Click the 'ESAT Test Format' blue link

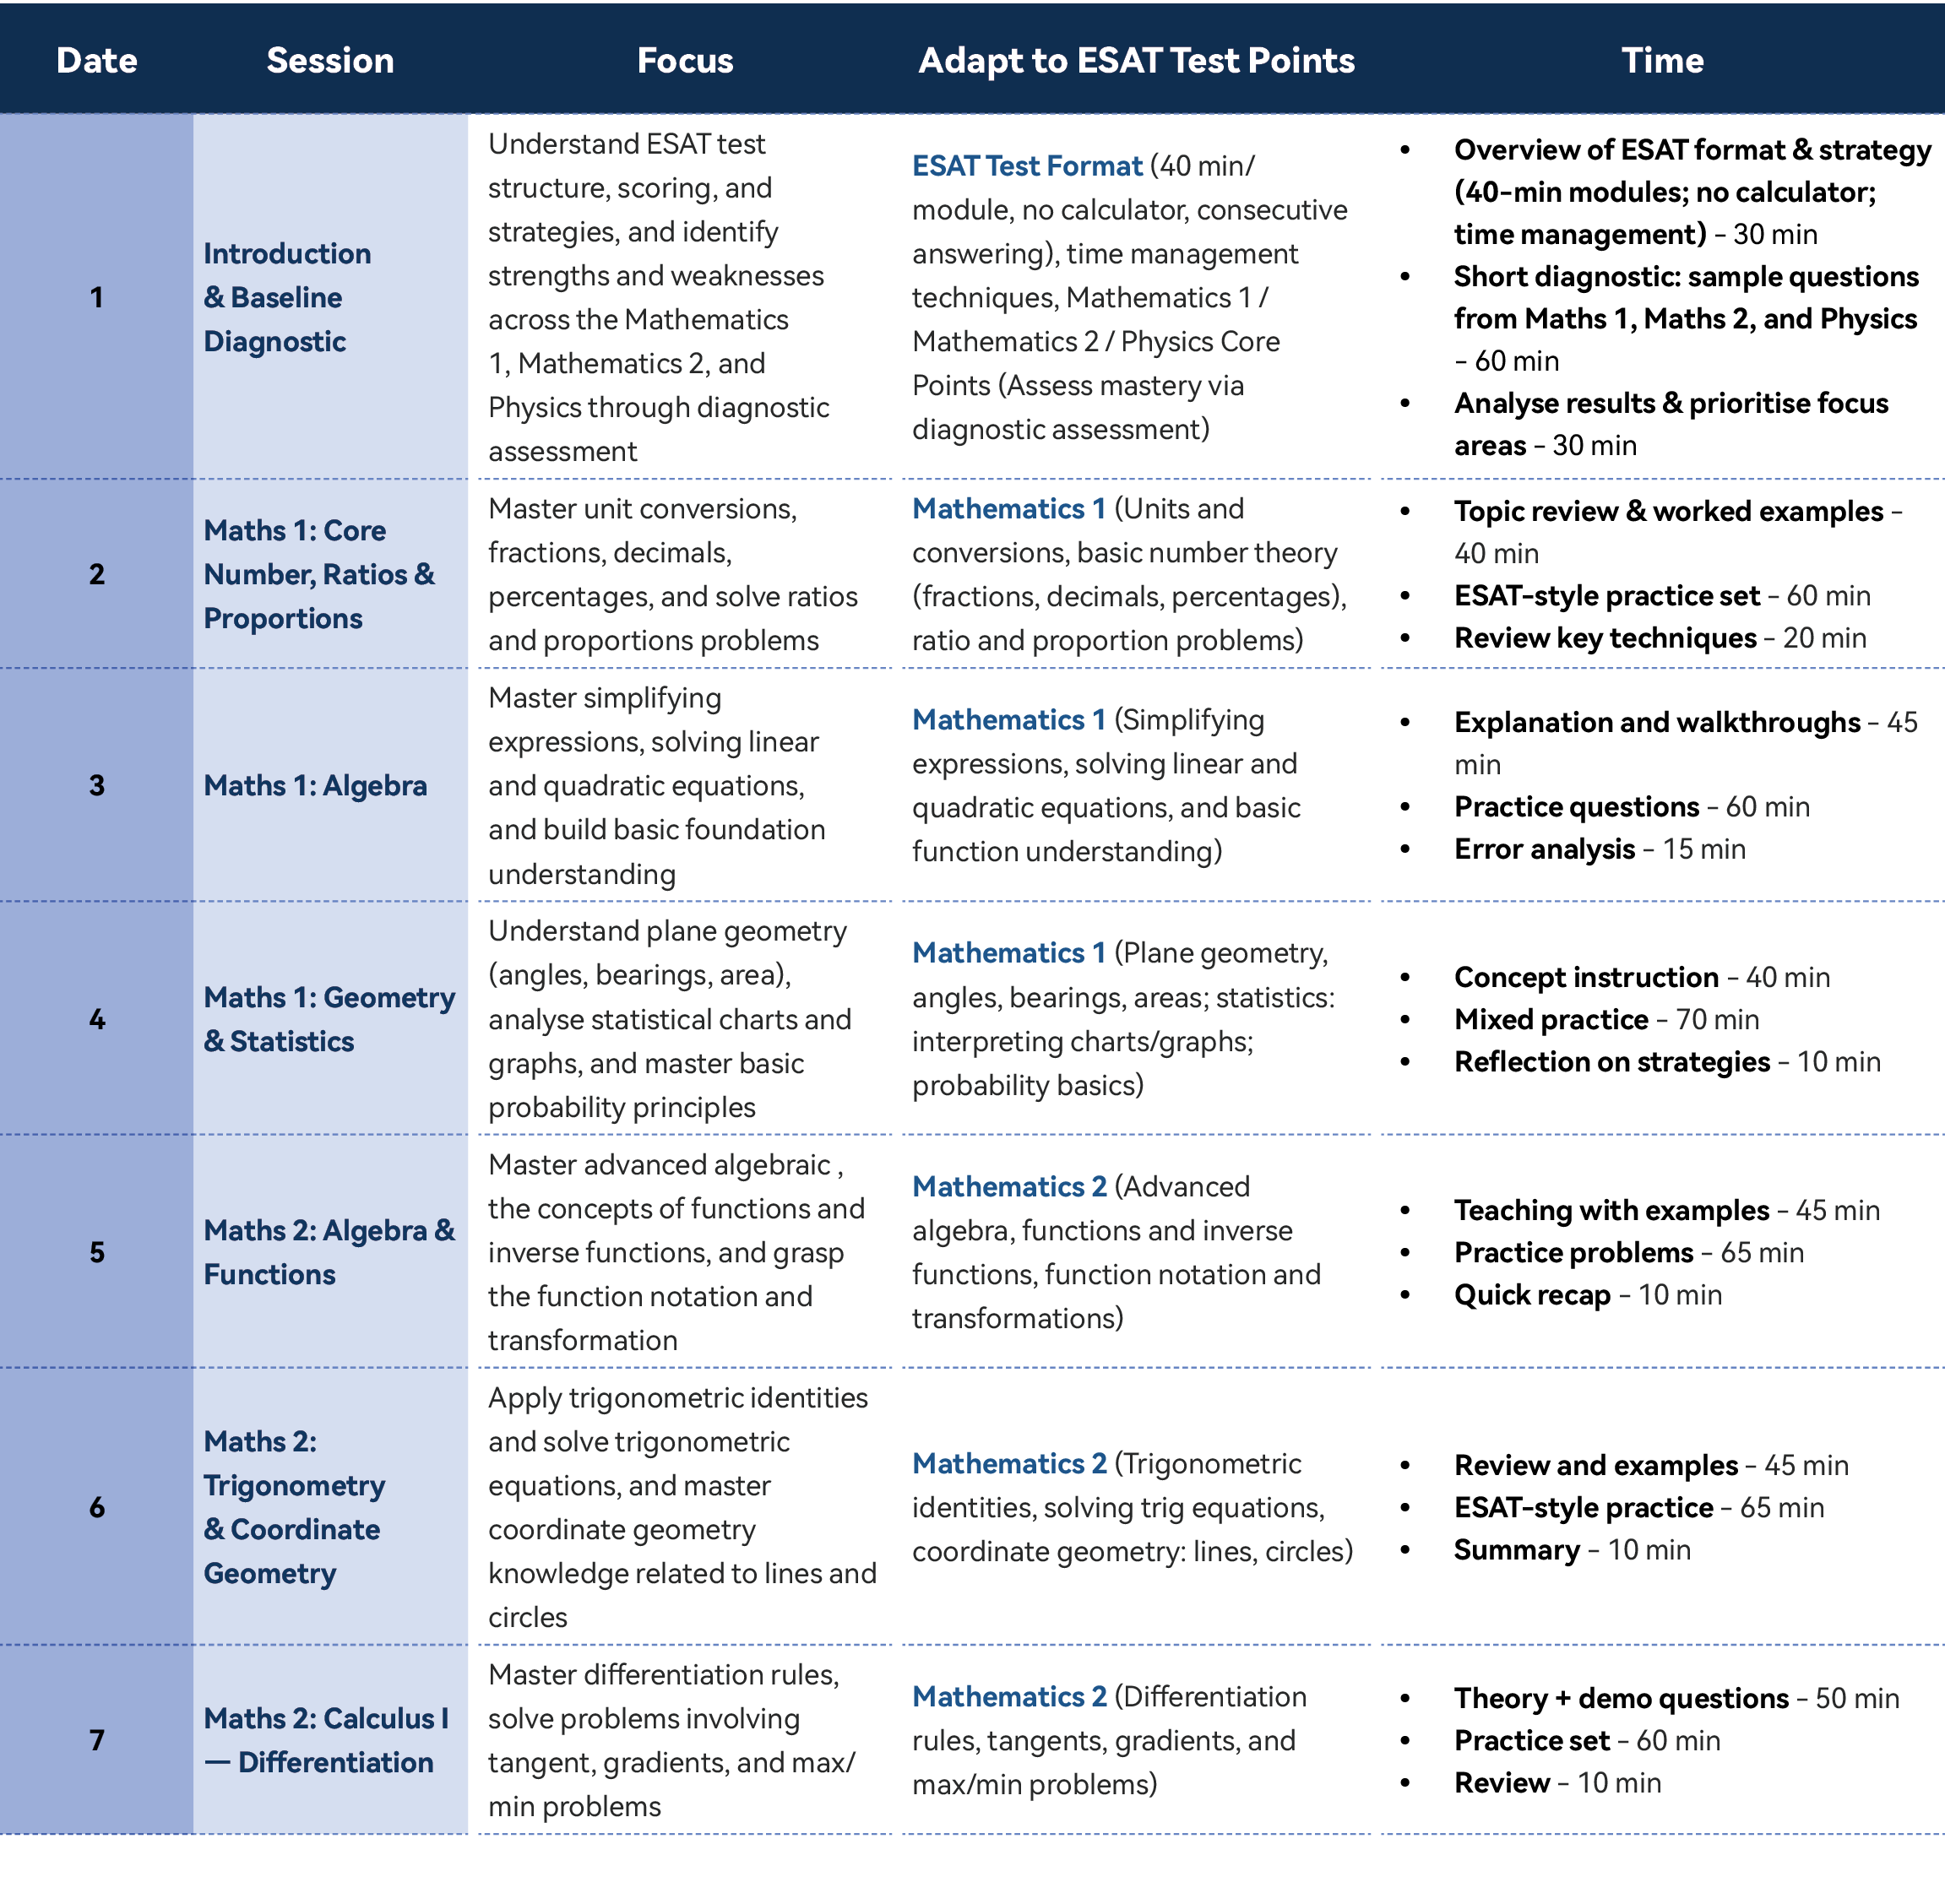[x=1026, y=166]
